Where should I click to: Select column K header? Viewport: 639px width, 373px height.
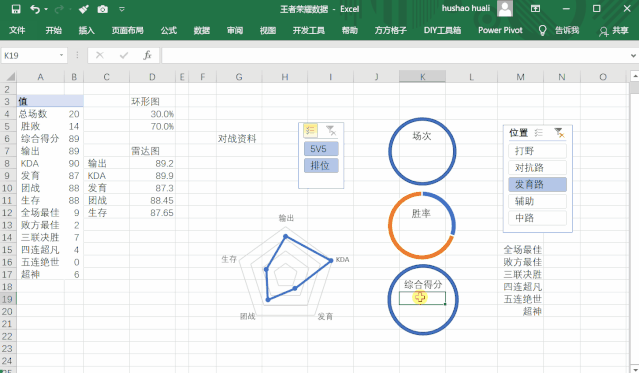point(422,77)
